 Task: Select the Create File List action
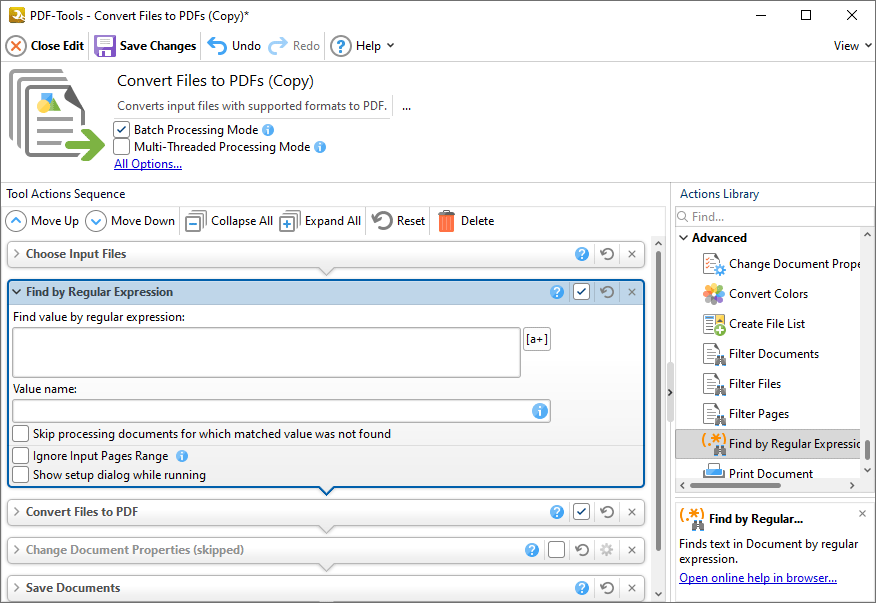[754, 324]
